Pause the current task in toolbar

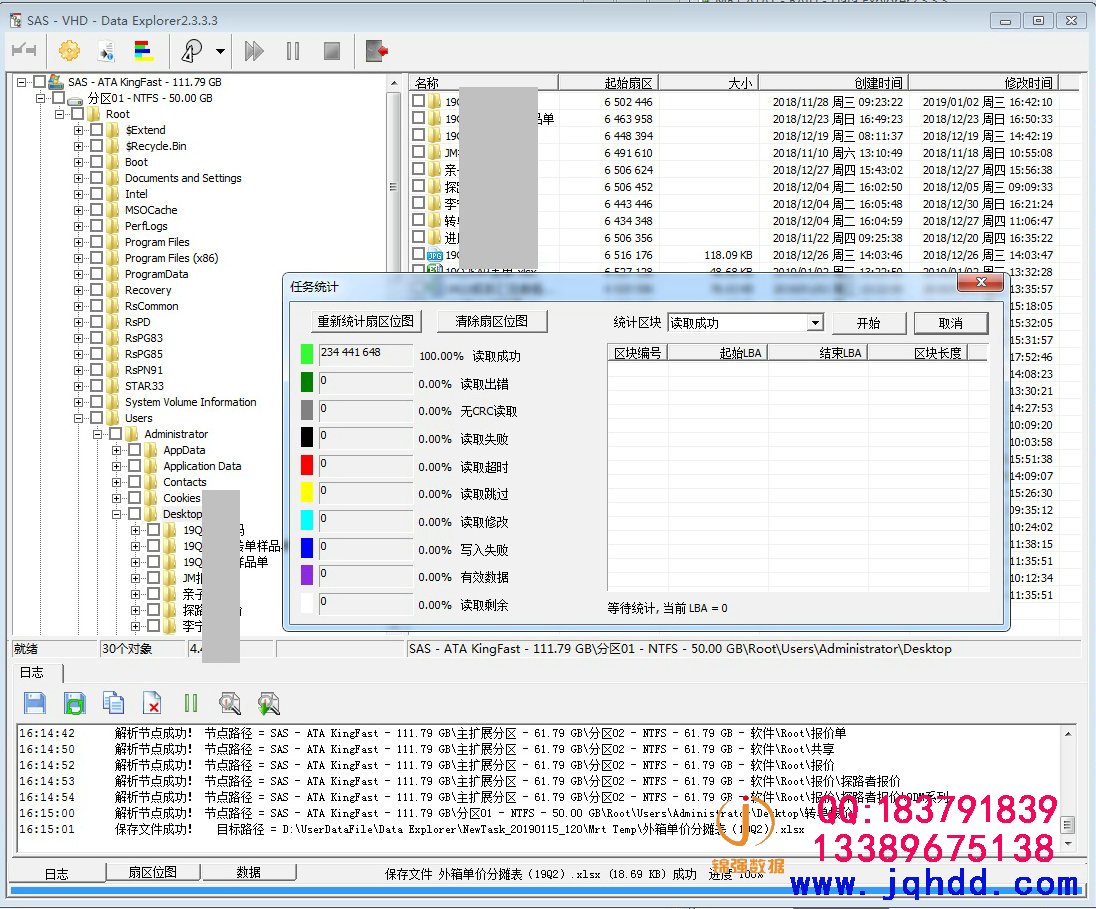293,50
